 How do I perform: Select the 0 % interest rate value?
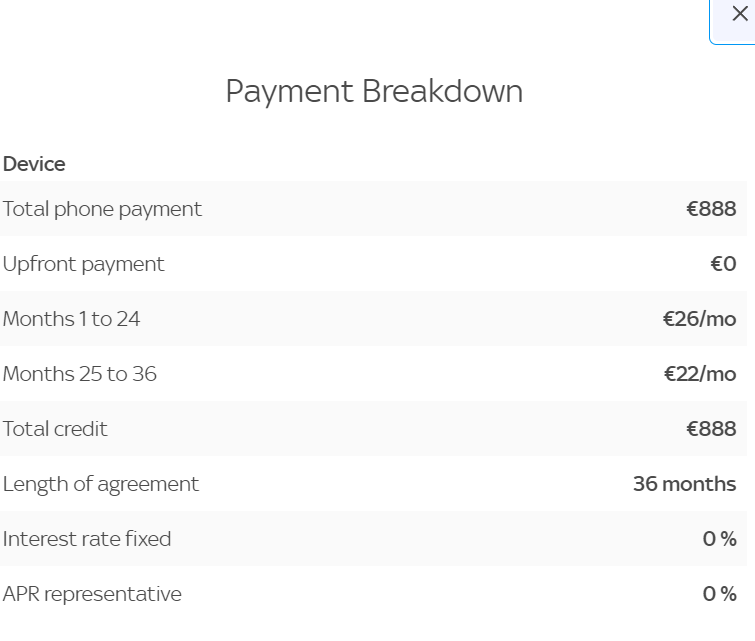click(x=719, y=539)
